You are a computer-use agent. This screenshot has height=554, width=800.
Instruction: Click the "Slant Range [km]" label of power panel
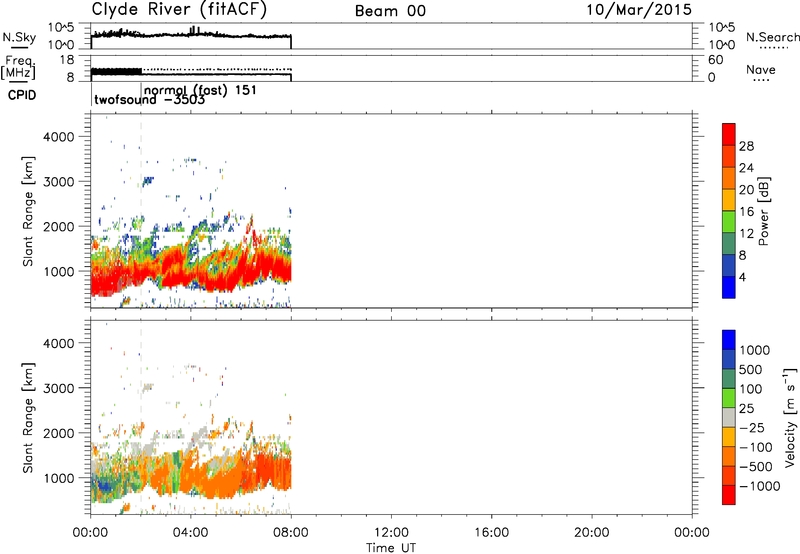[28, 211]
